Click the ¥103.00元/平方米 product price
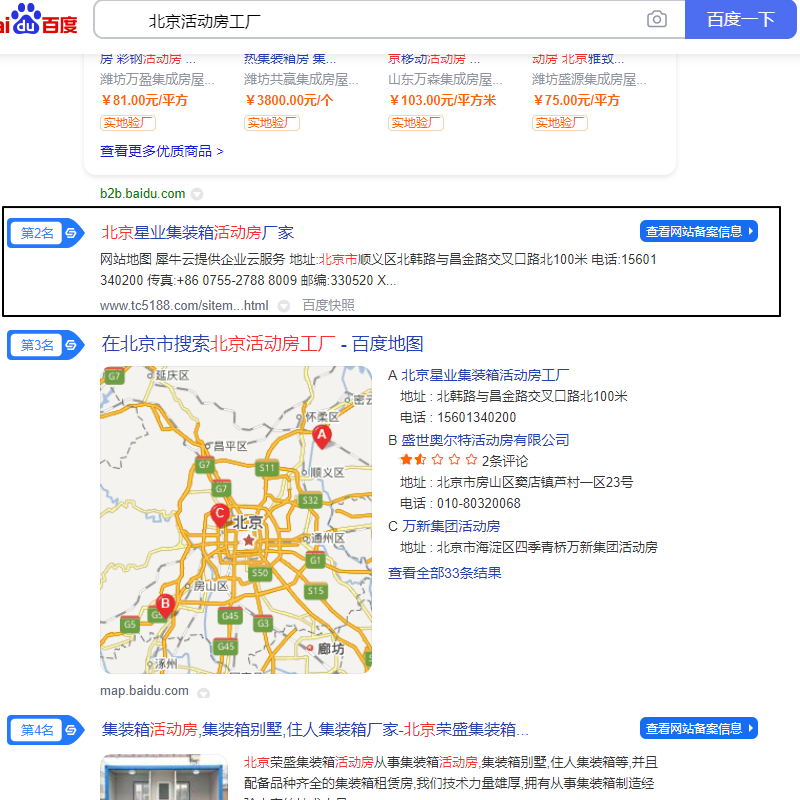This screenshot has height=800, width=800. coord(442,100)
